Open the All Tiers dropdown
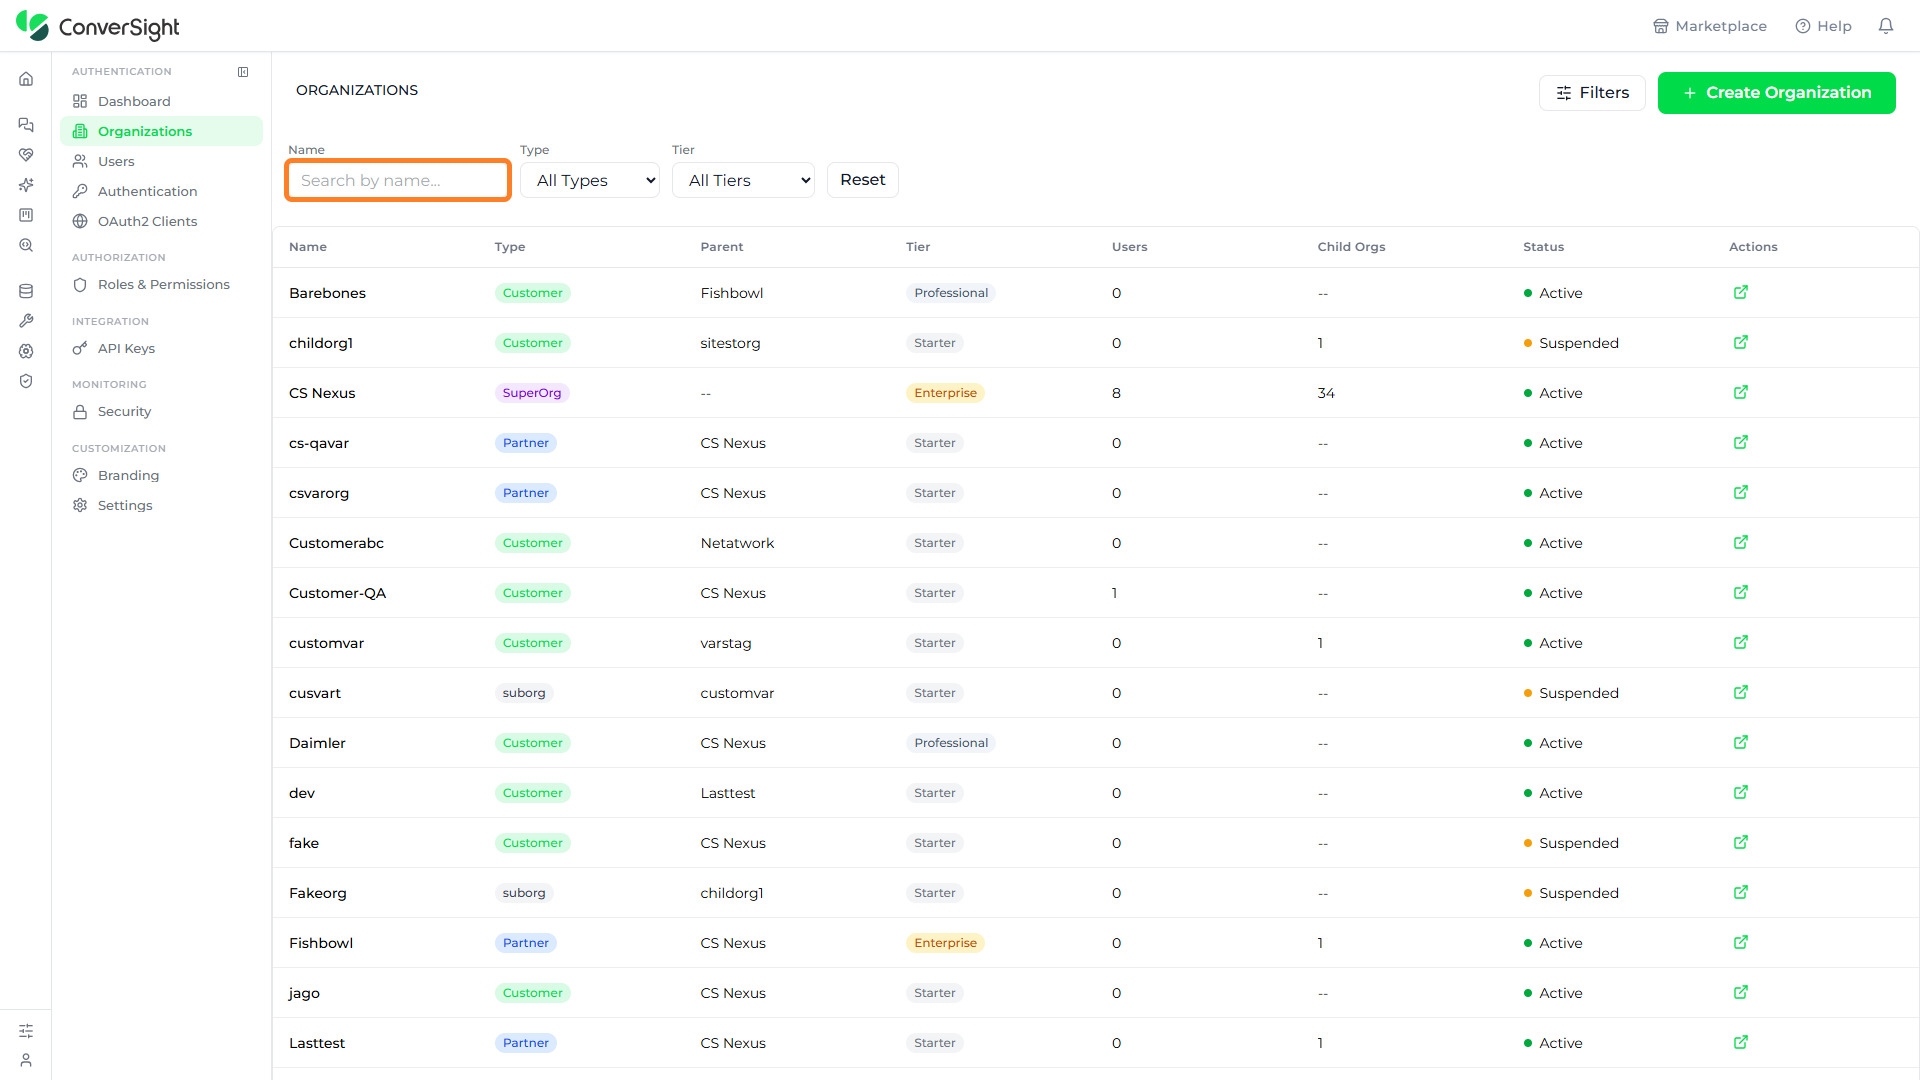1920x1080 pixels. coord(743,180)
